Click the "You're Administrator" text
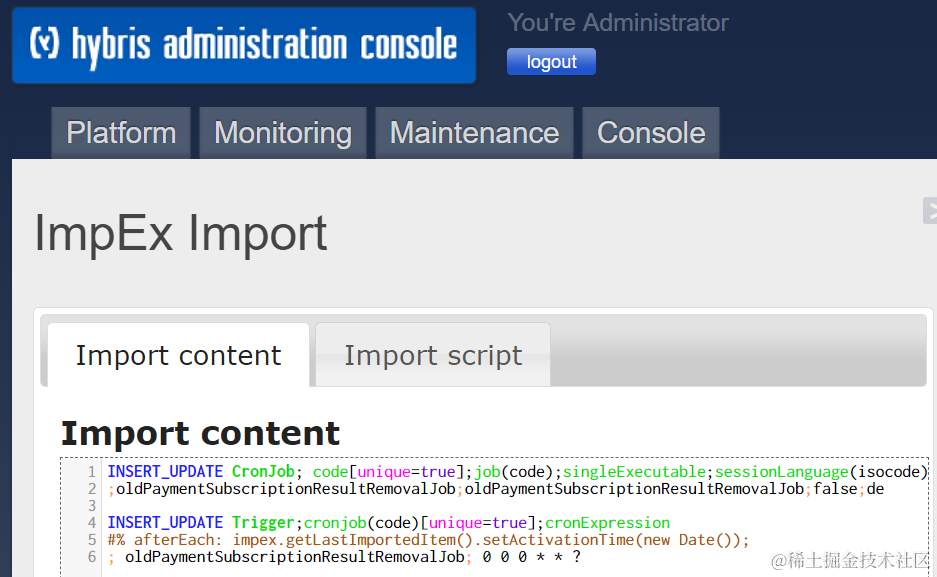 618,23
